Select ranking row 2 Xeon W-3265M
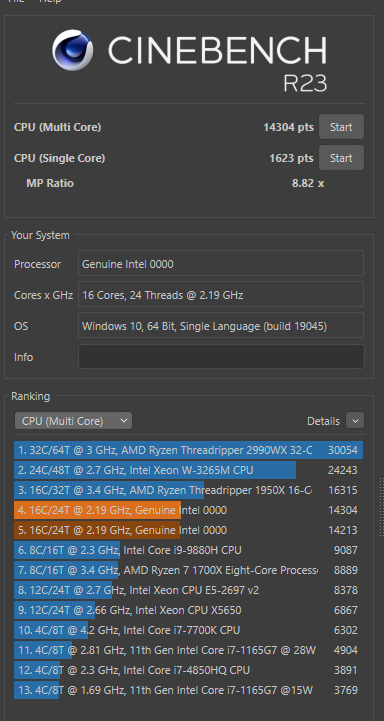This screenshot has height=721, width=384. 189,470
